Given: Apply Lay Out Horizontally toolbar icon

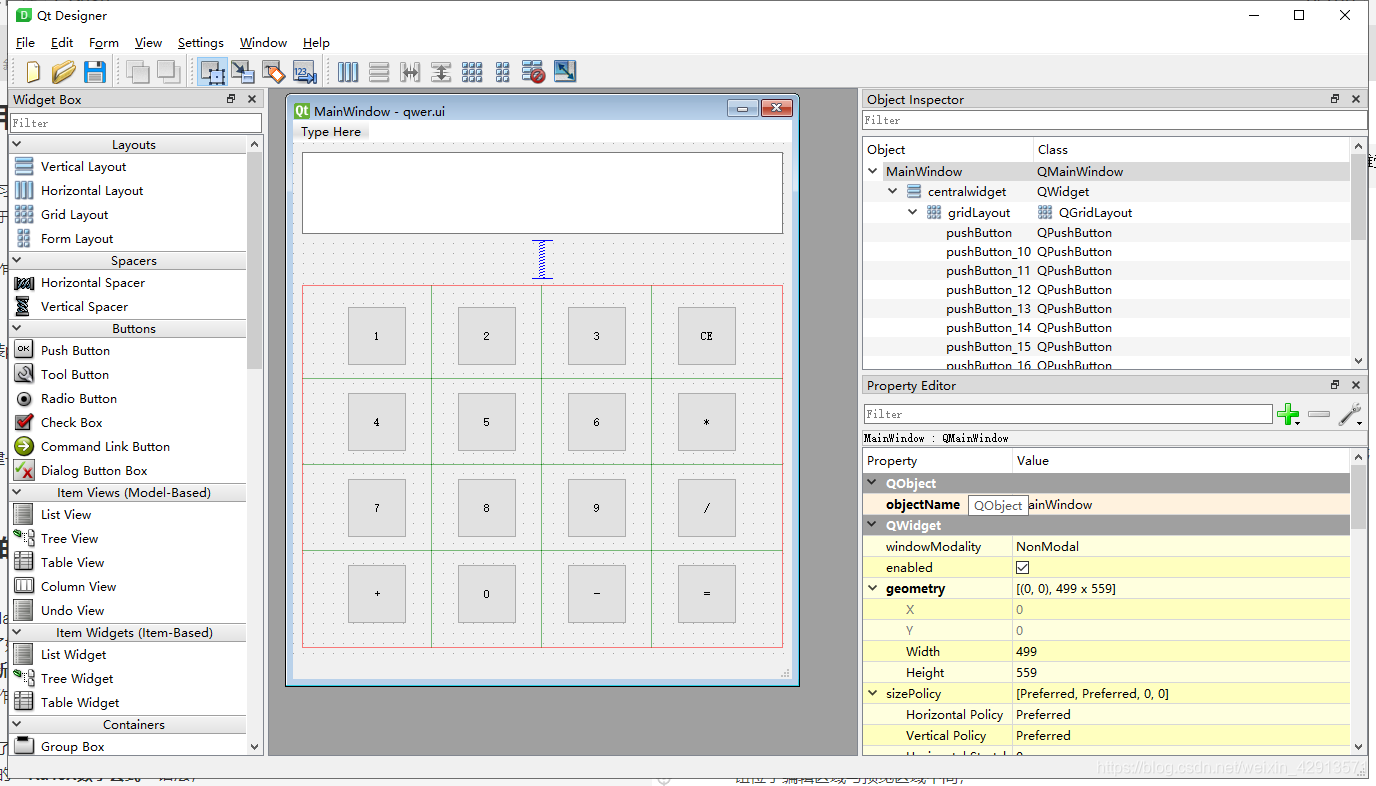Looking at the screenshot, I should [x=348, y=71].
